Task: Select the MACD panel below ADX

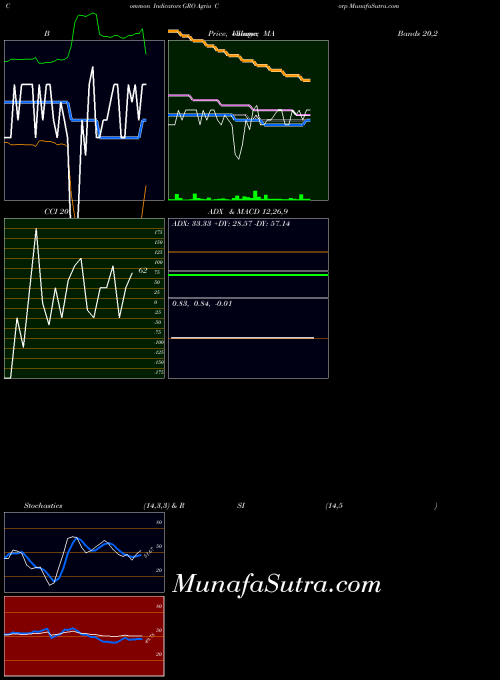Action: (x=248, y=338)
